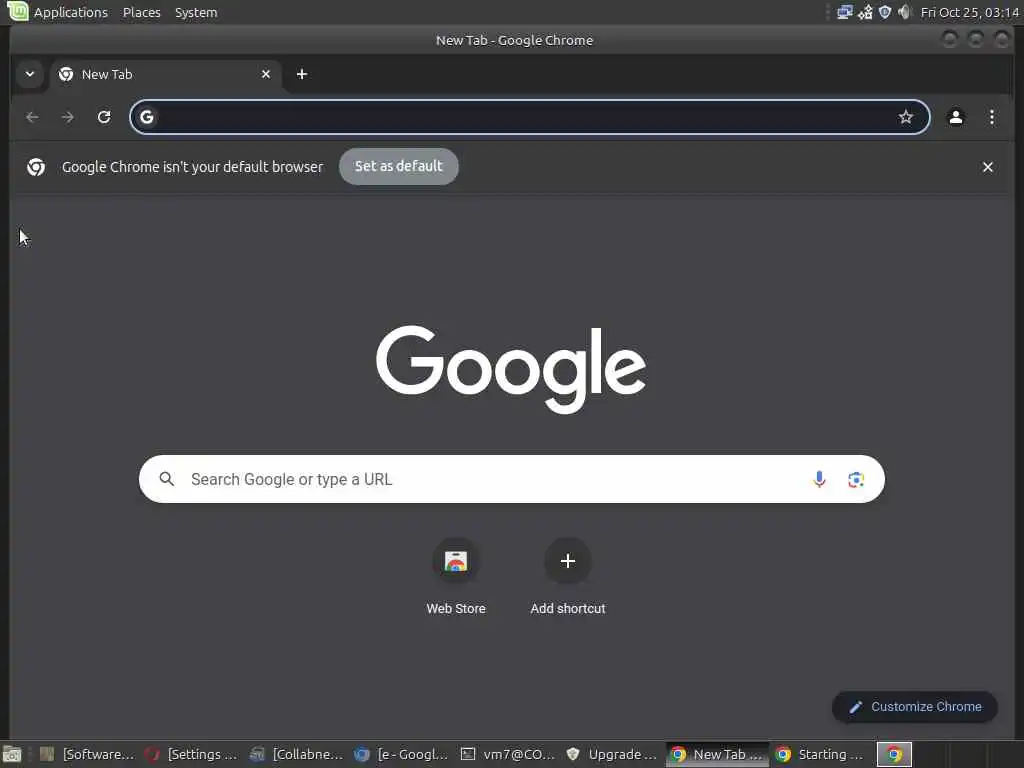Screen dimensions: 1024x768
Task: Open the Applications menu
Action: click(71, 12)
